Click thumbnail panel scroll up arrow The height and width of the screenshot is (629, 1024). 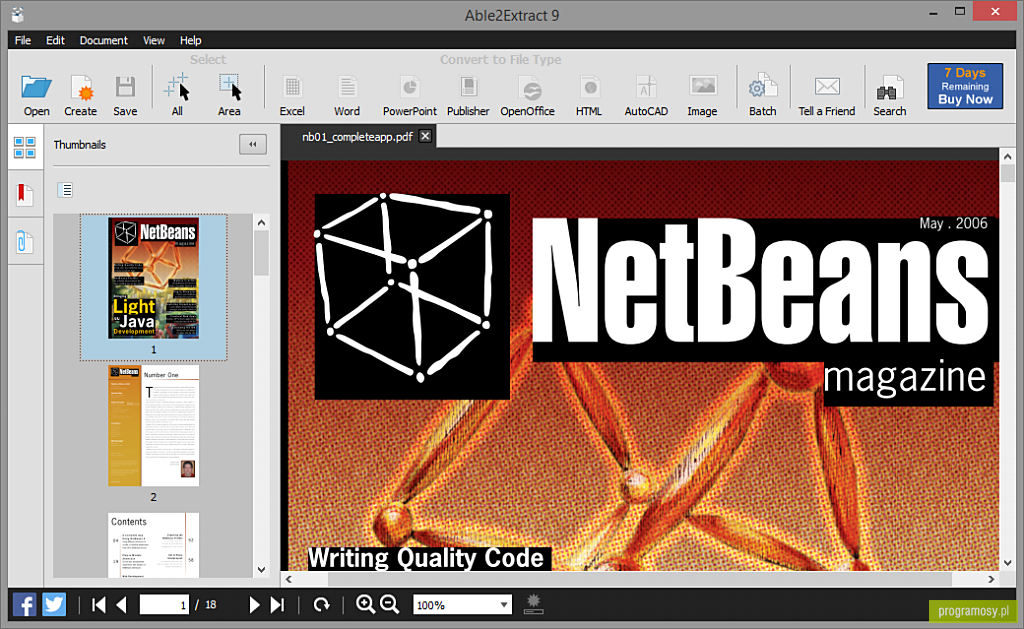261,223
